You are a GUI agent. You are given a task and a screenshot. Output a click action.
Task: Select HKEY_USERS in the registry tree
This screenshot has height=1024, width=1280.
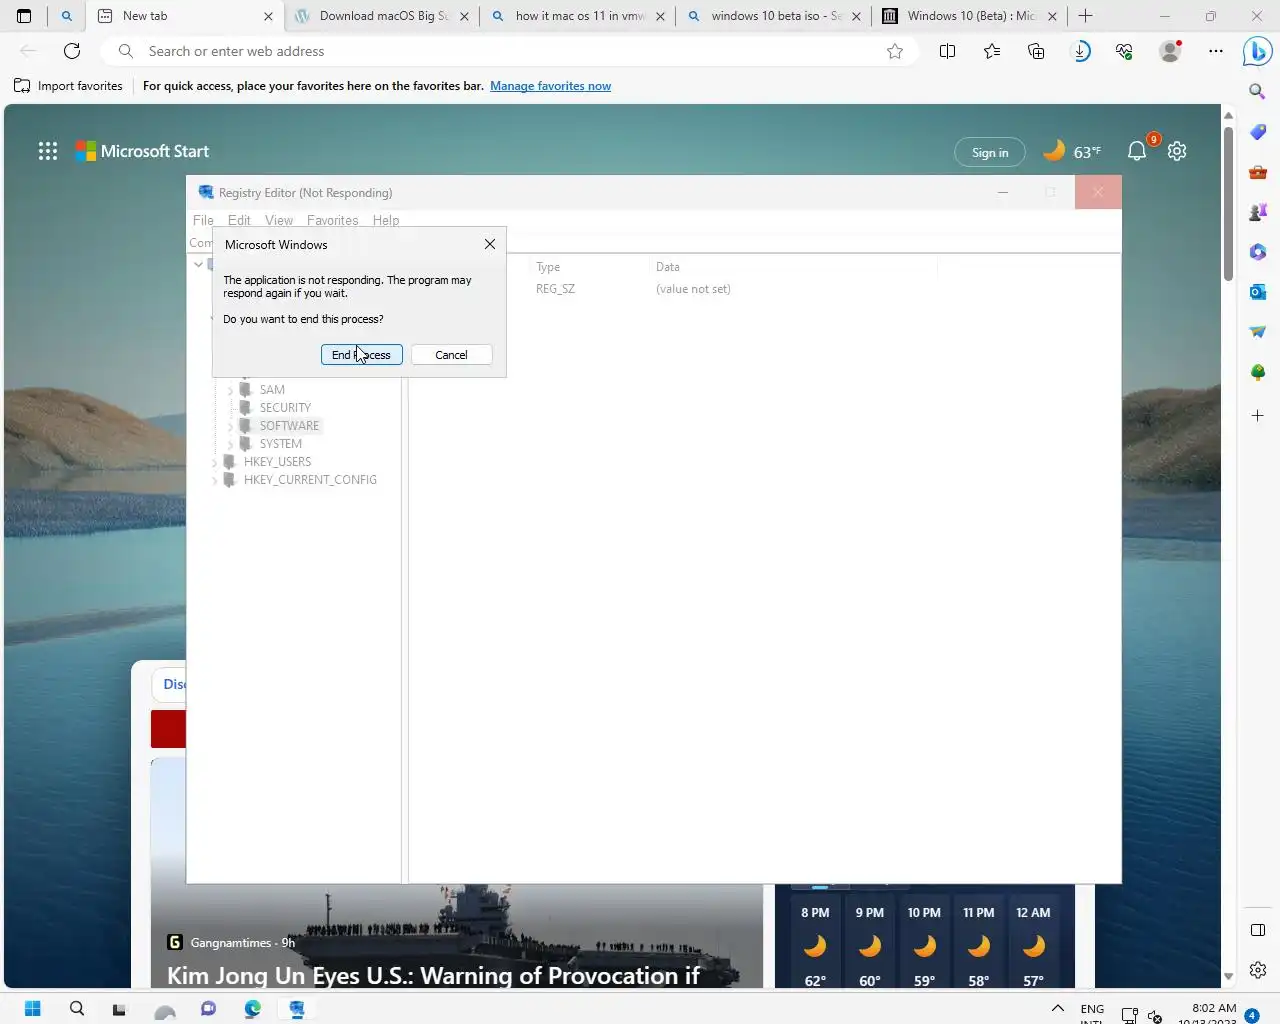pos(277,462)
